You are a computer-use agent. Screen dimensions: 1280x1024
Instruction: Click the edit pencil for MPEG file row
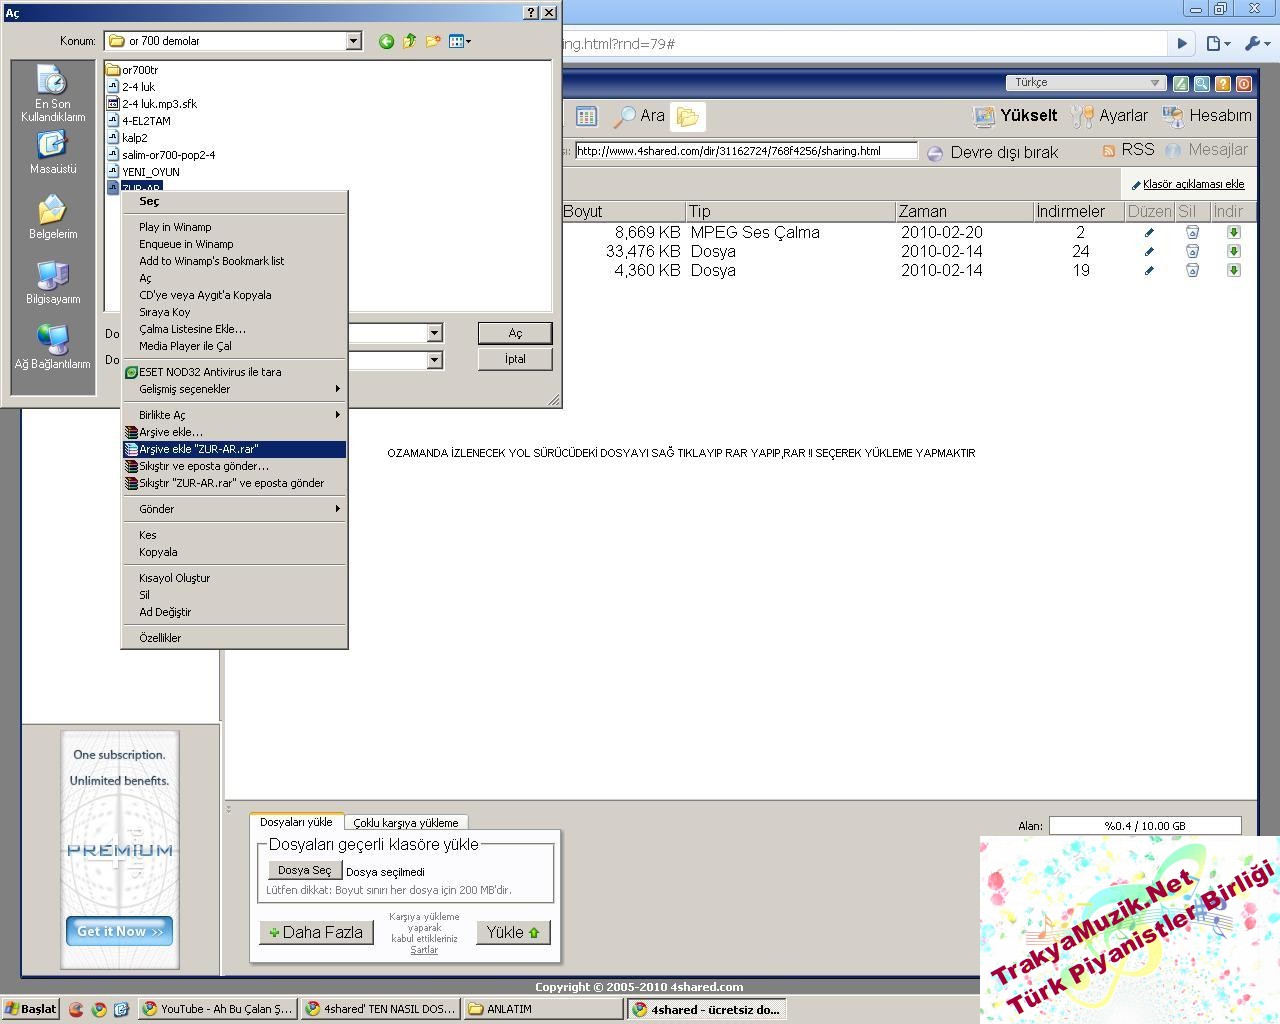pos(1149,232)
